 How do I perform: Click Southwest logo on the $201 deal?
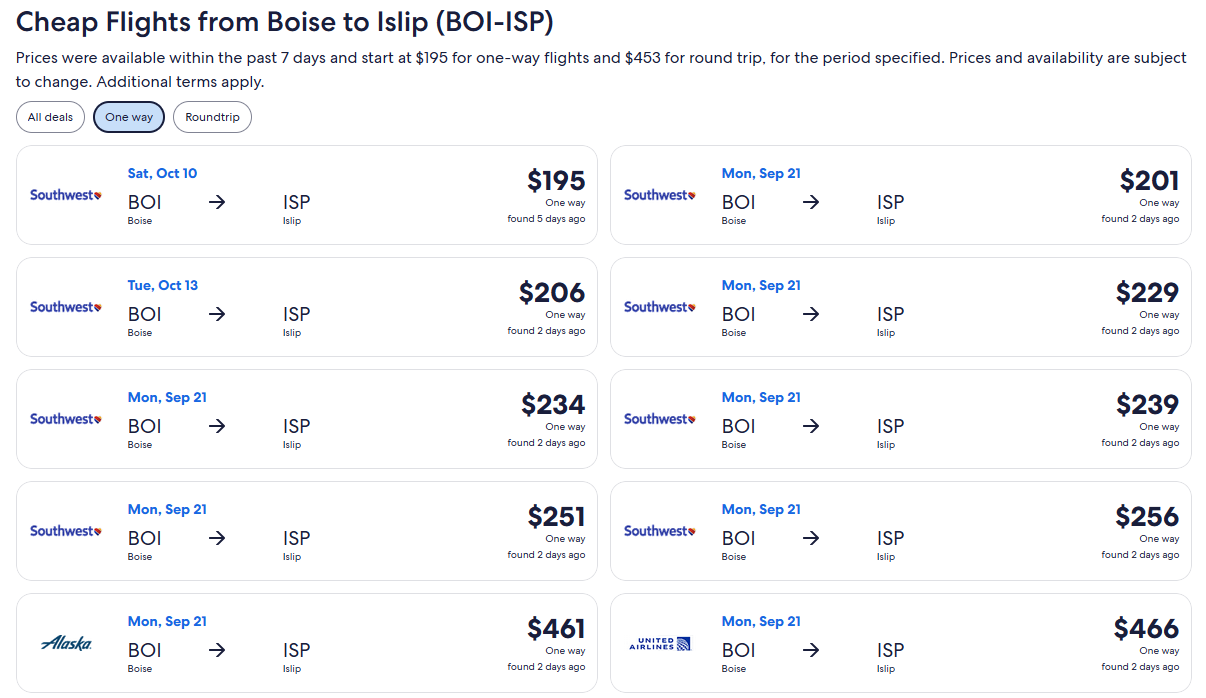click(x=660, y=195)
